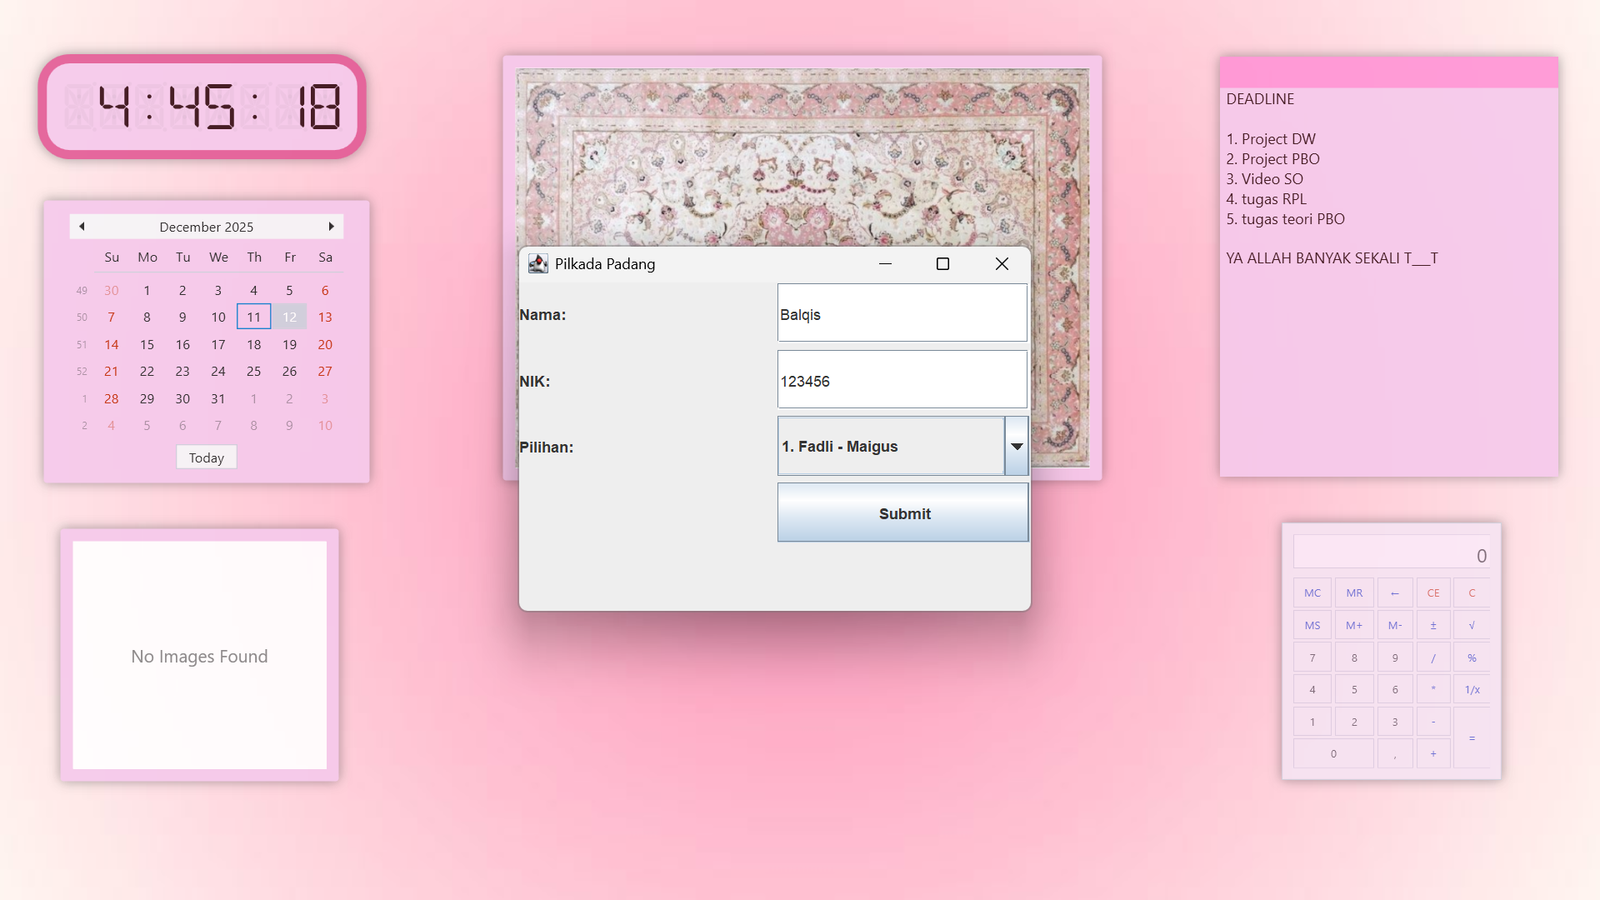1600x900 pixels.
Task: Select December 25 on the calendar
Action: tap(254, 371)
